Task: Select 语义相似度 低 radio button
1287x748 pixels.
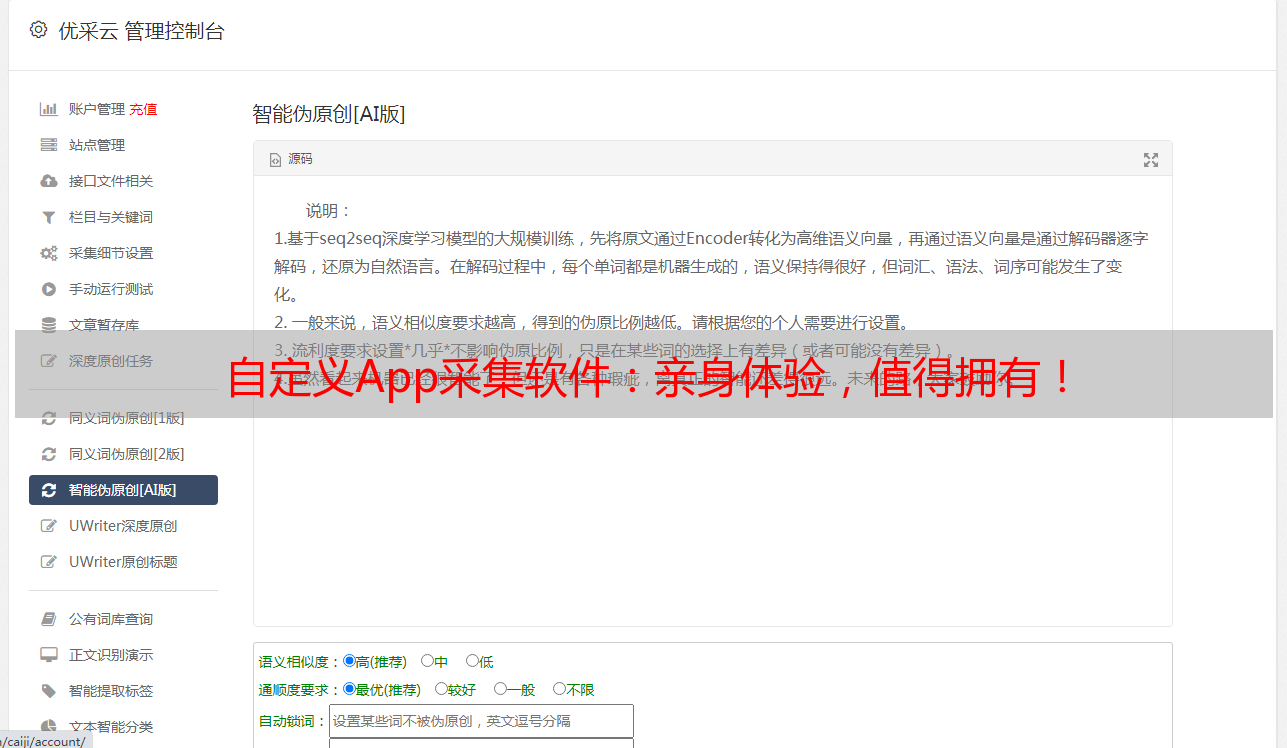Action: pyautogui.click(x=472, y=661)
